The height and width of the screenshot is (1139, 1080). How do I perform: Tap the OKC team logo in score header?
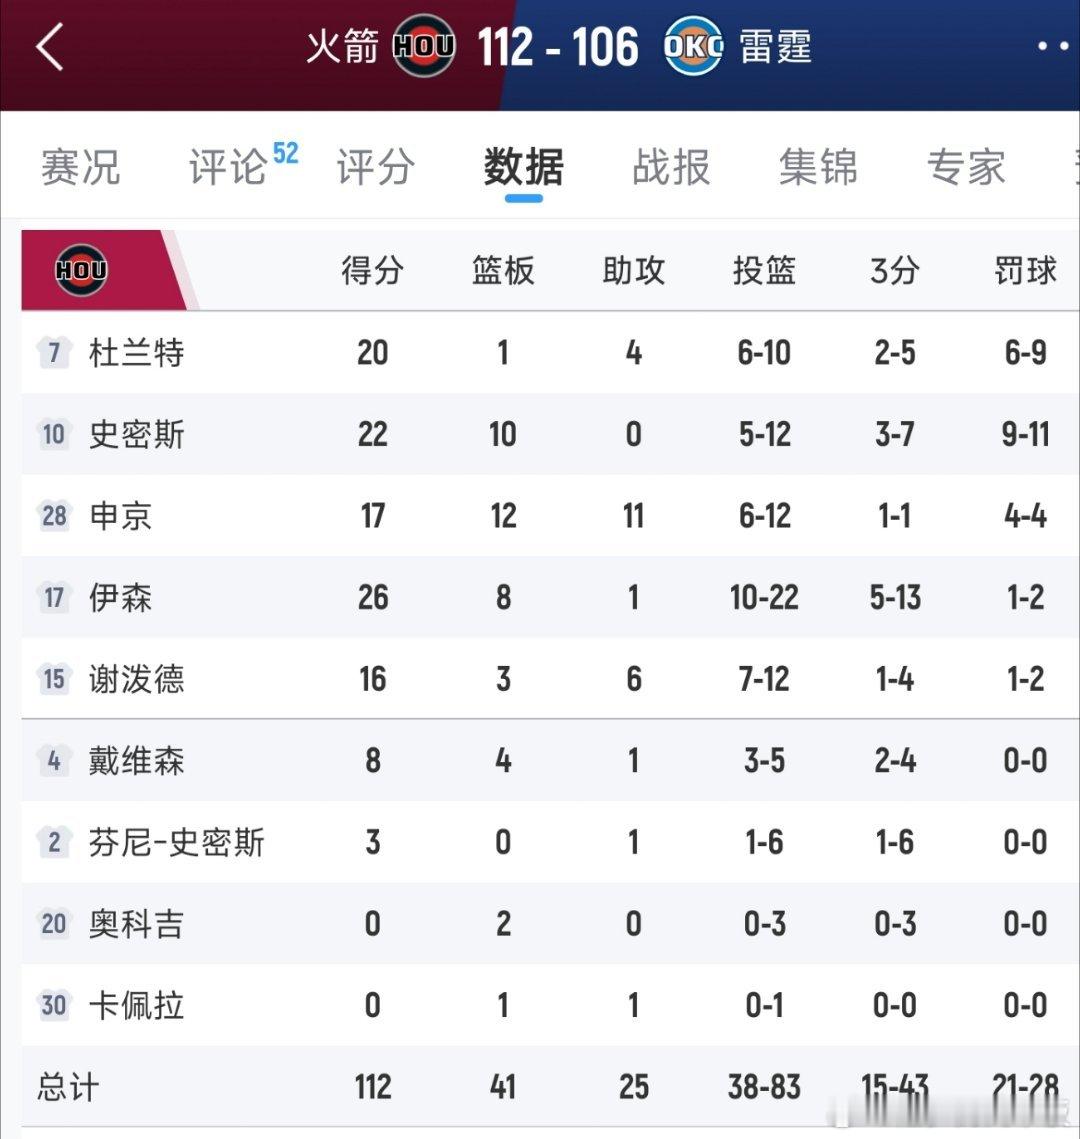[693, 46]
